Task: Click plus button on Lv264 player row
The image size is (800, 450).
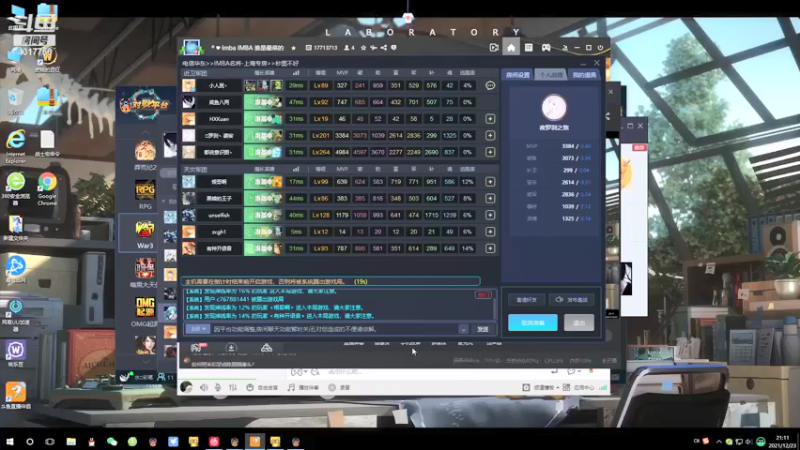Action: pyautogui.click(x=490, y=152)
